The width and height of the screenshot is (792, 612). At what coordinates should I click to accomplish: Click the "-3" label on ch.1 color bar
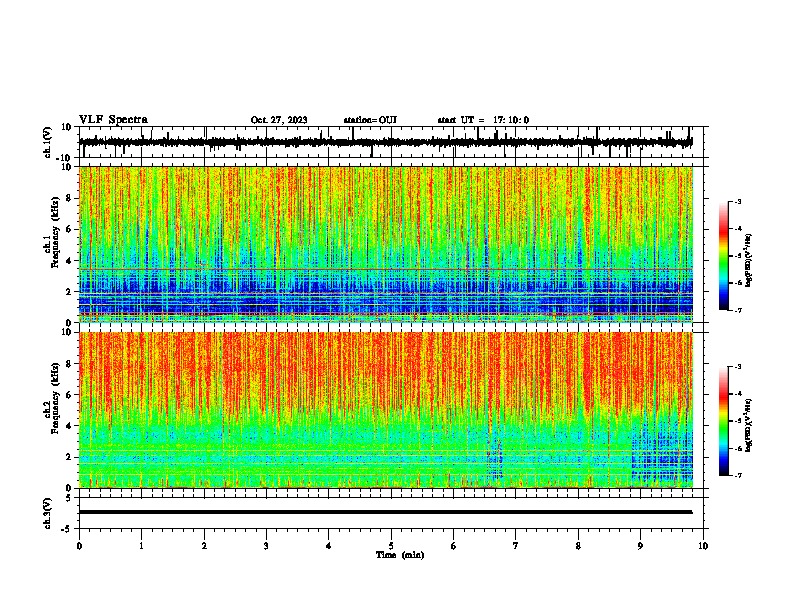[737, 201]
